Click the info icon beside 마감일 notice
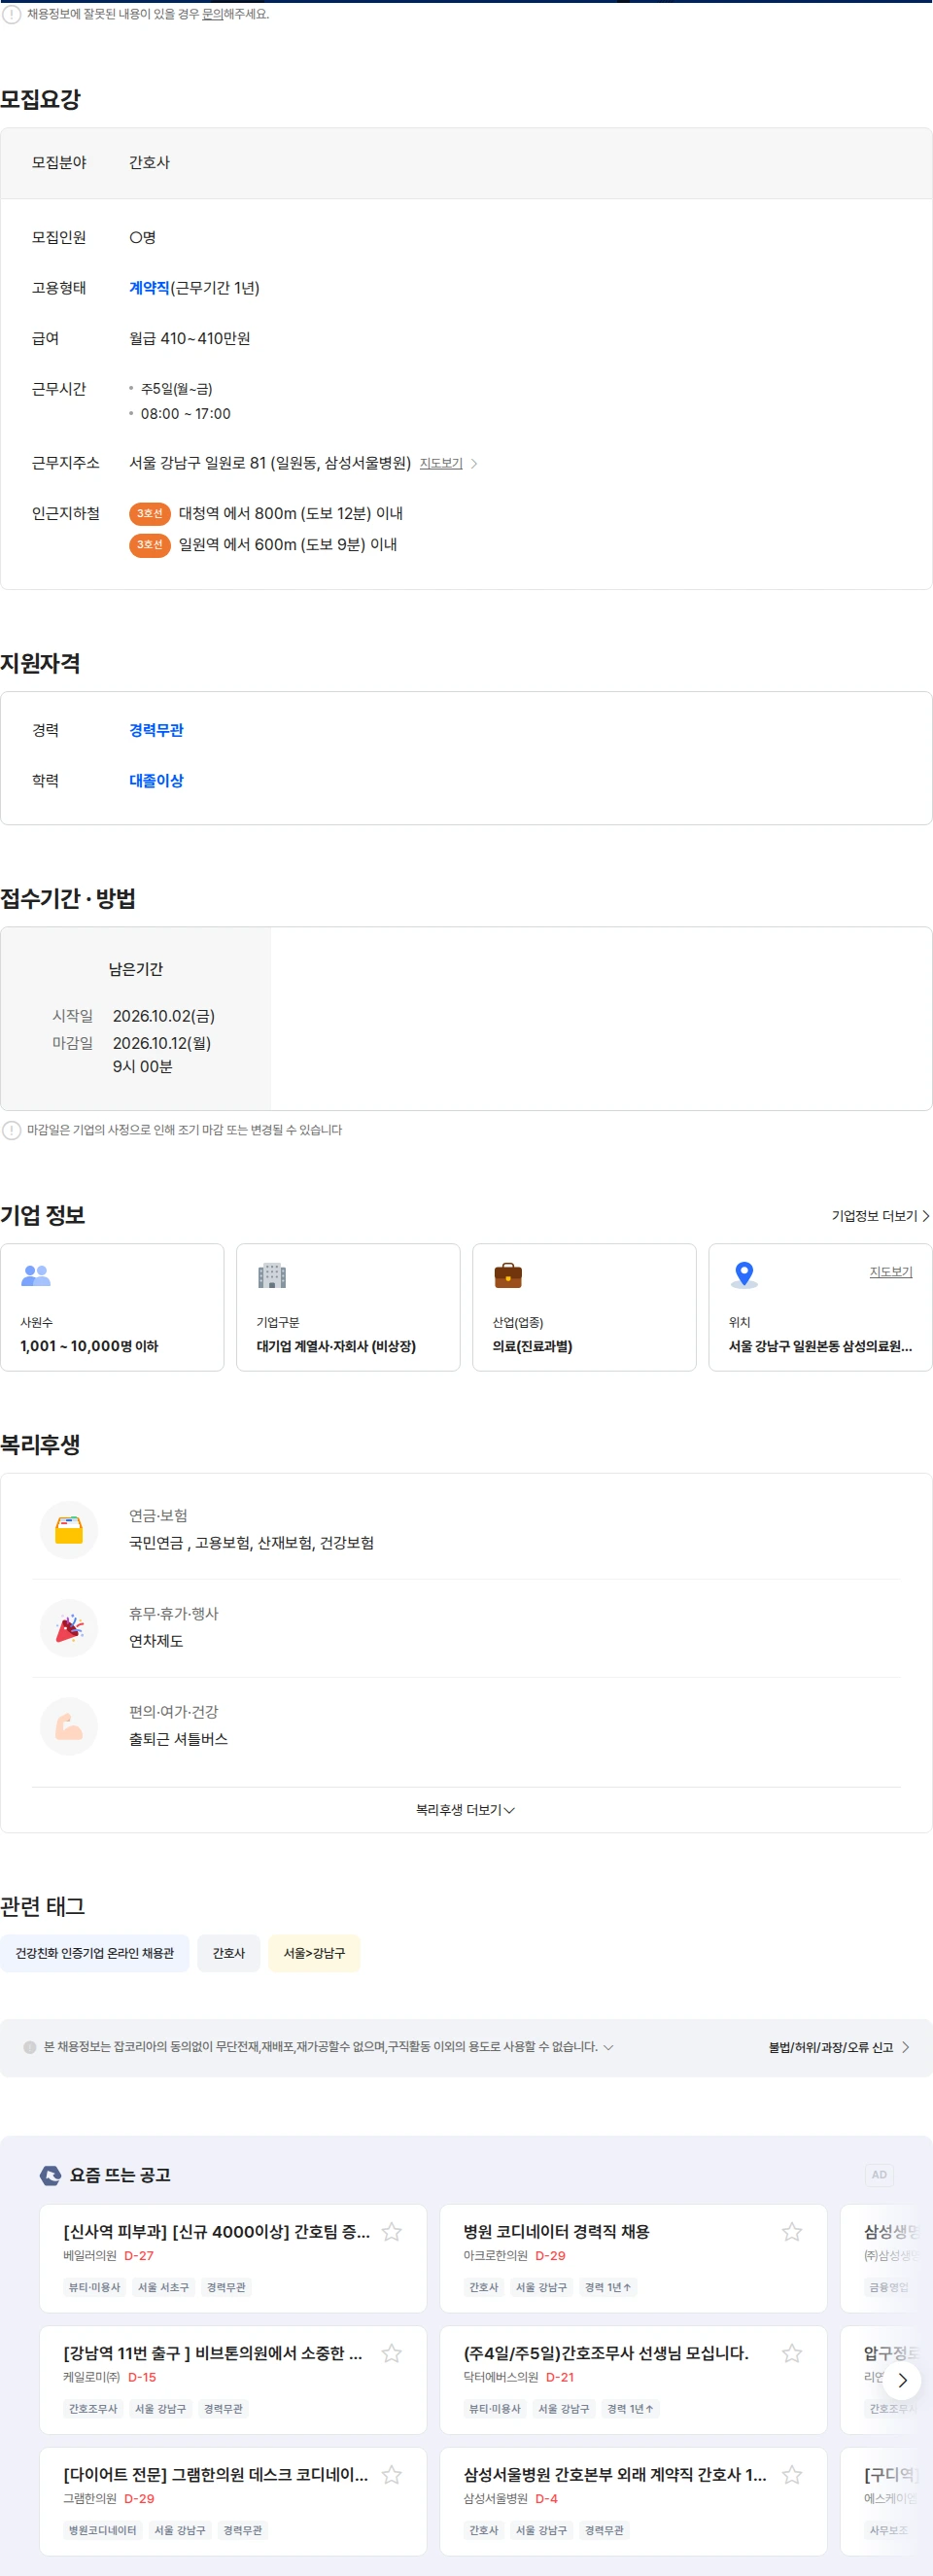Screen dimensions: 933x2576 11,1130
